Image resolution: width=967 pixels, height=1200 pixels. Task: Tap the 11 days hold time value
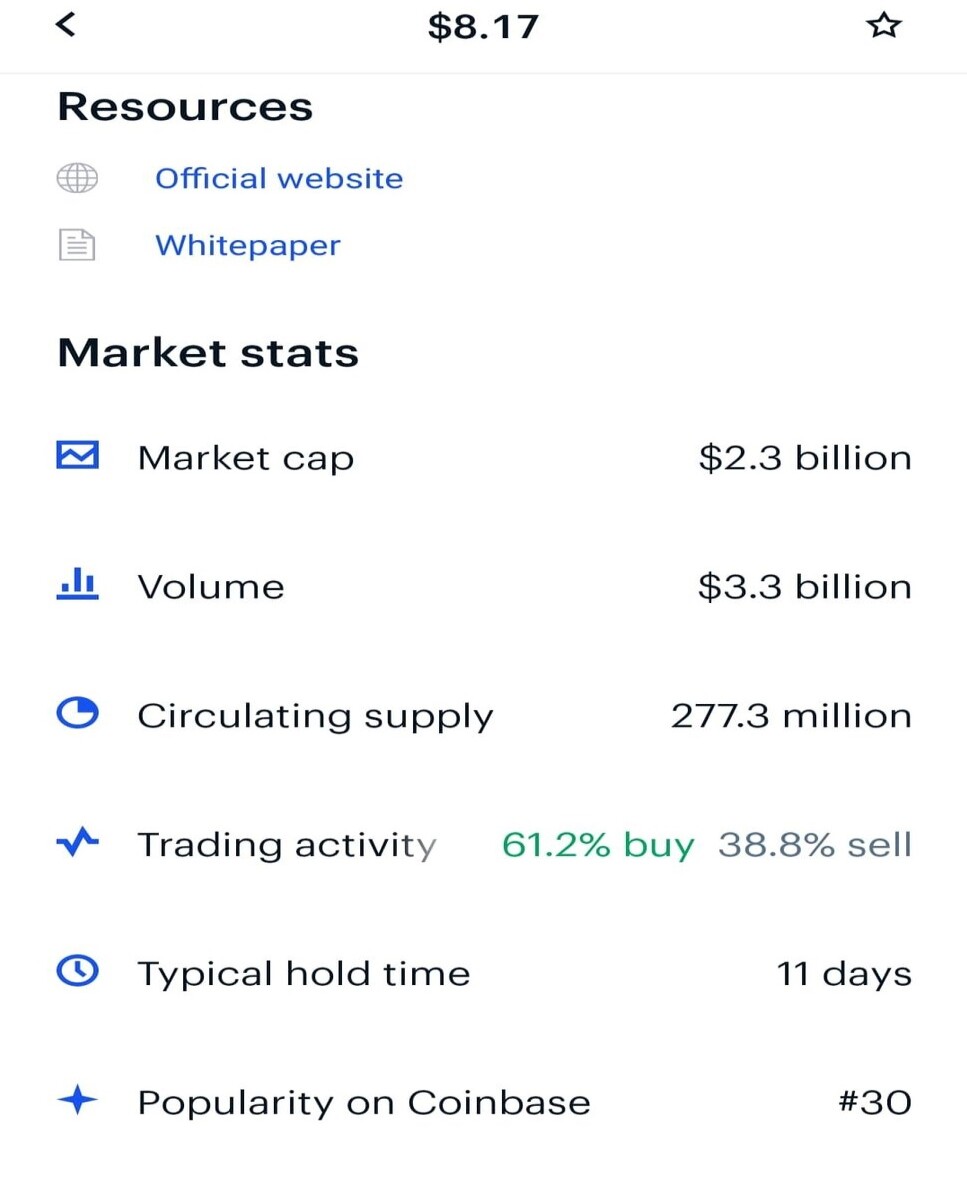(x=844, y=974)
